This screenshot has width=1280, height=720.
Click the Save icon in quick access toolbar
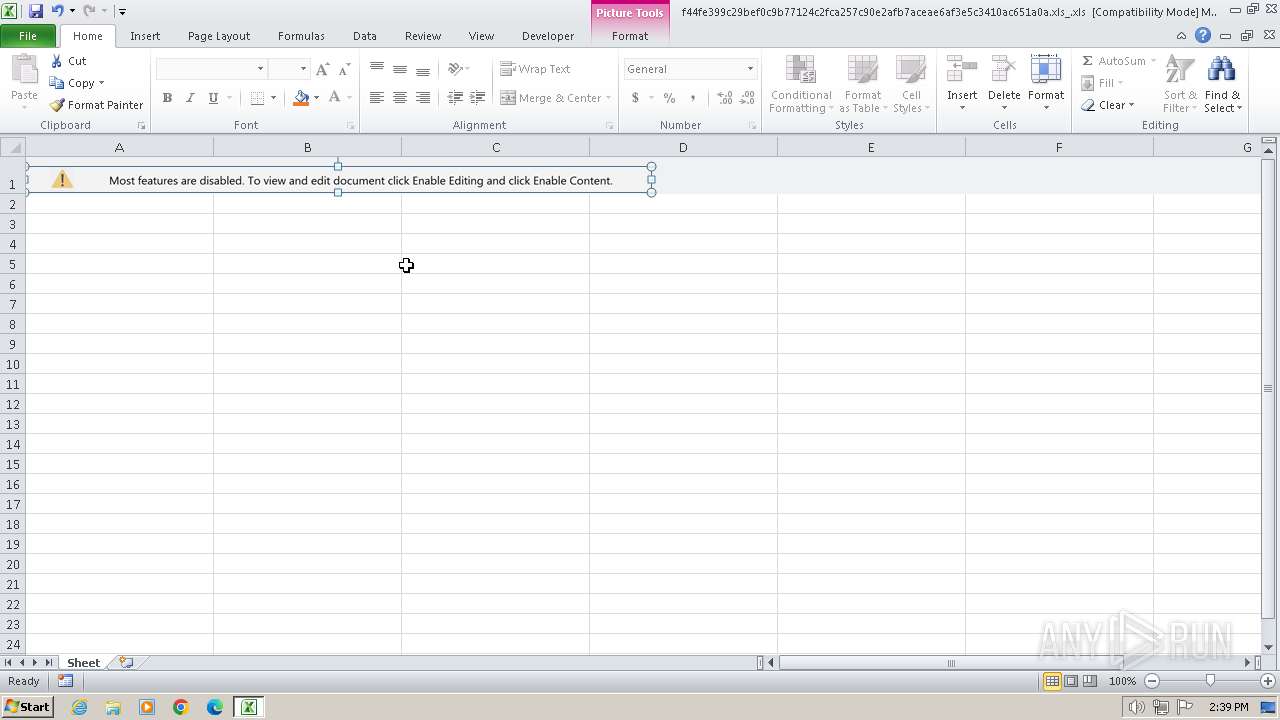pos(36,11)
